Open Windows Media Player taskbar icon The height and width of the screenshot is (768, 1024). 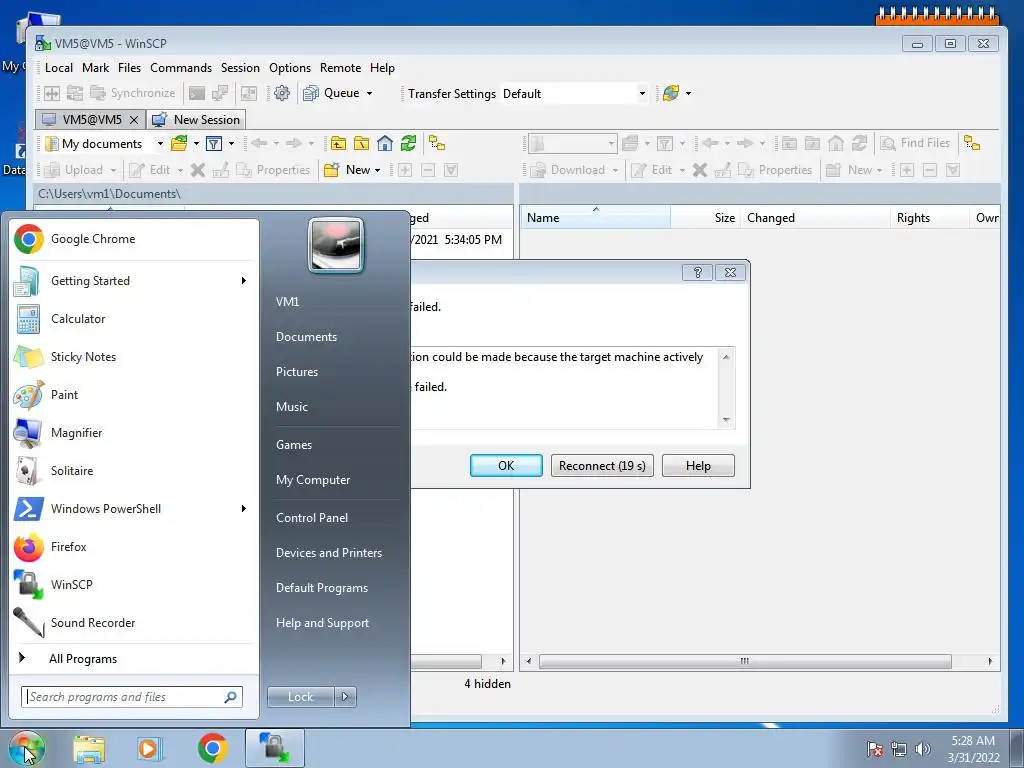[149, 748]
